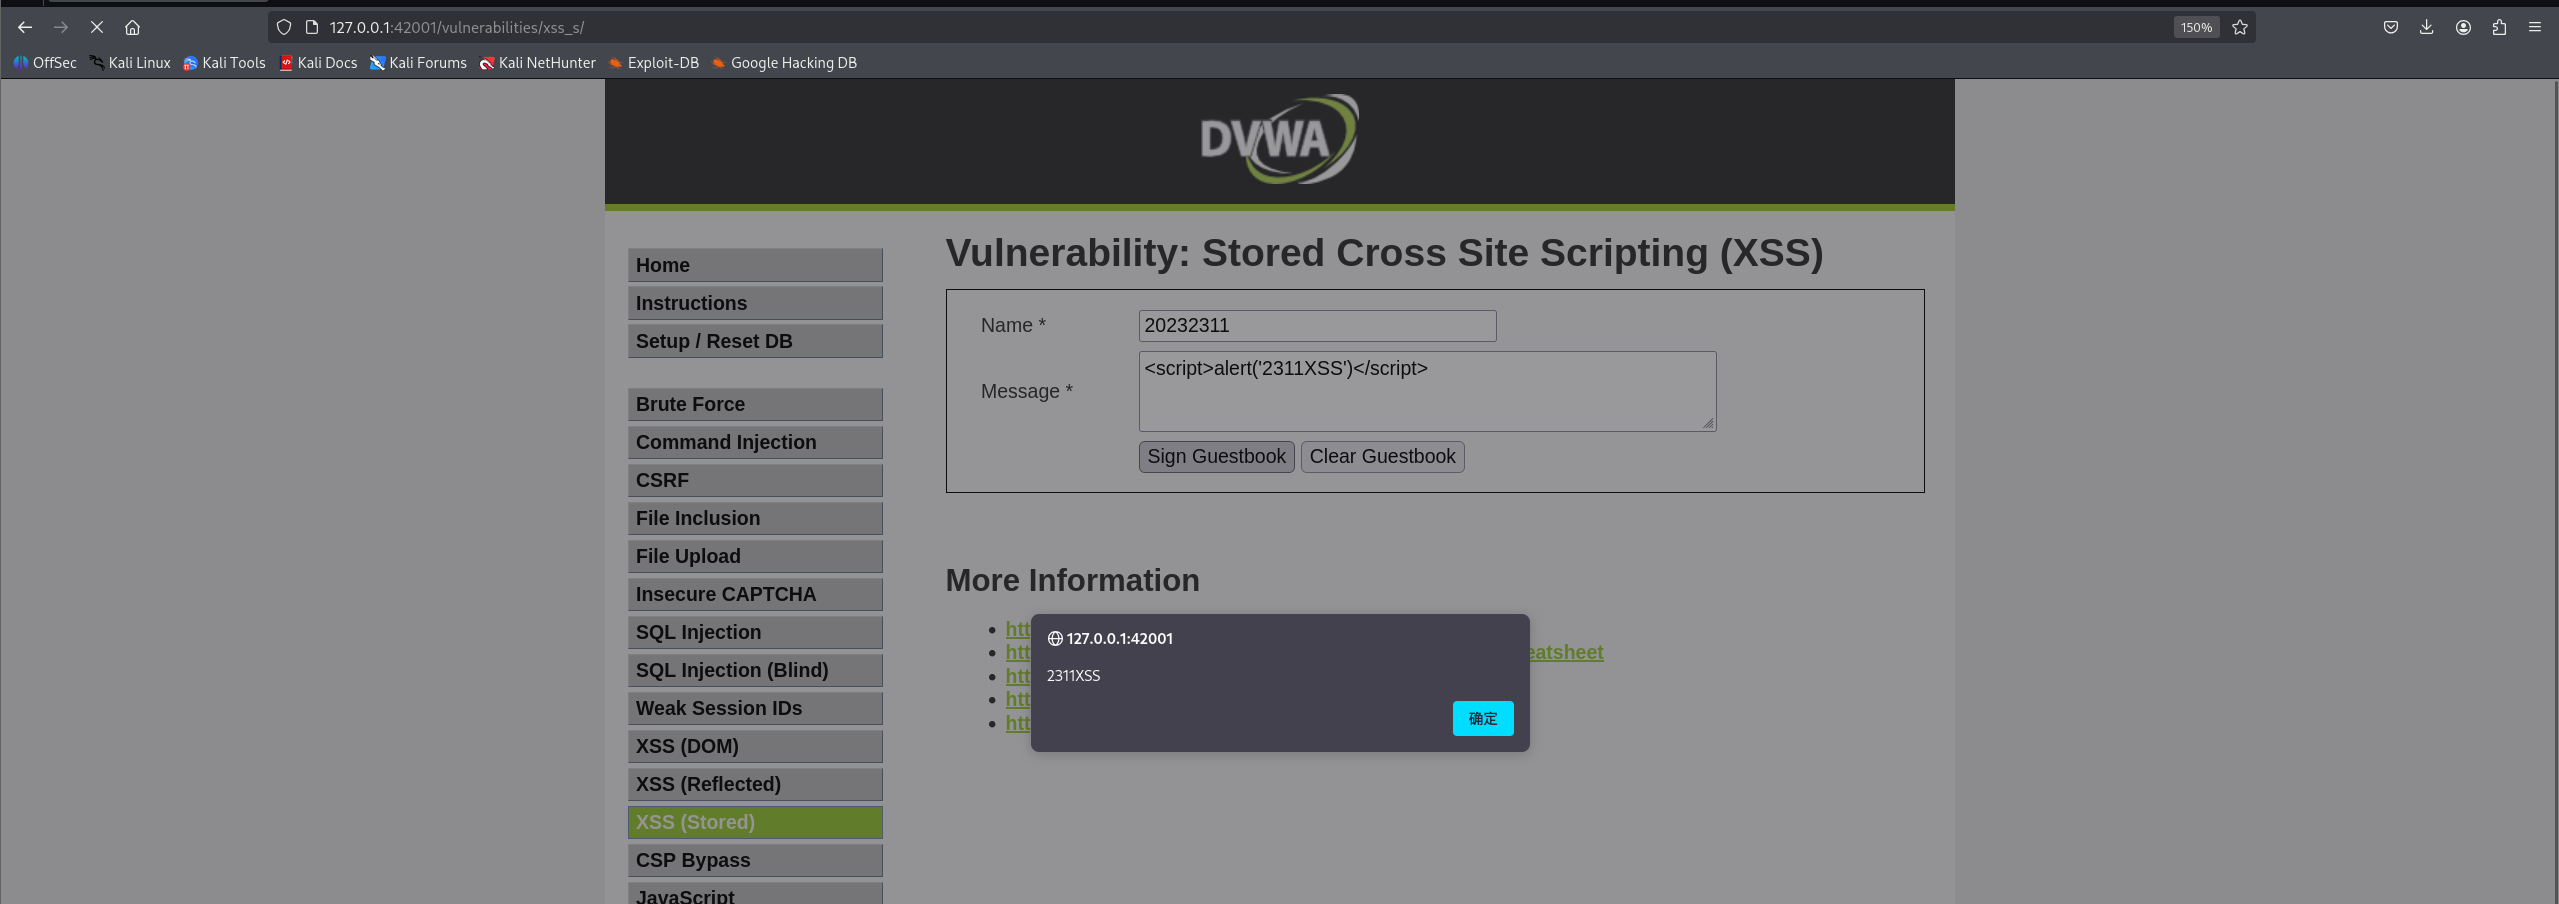Open the File Inclusion page

pos(755,518)
